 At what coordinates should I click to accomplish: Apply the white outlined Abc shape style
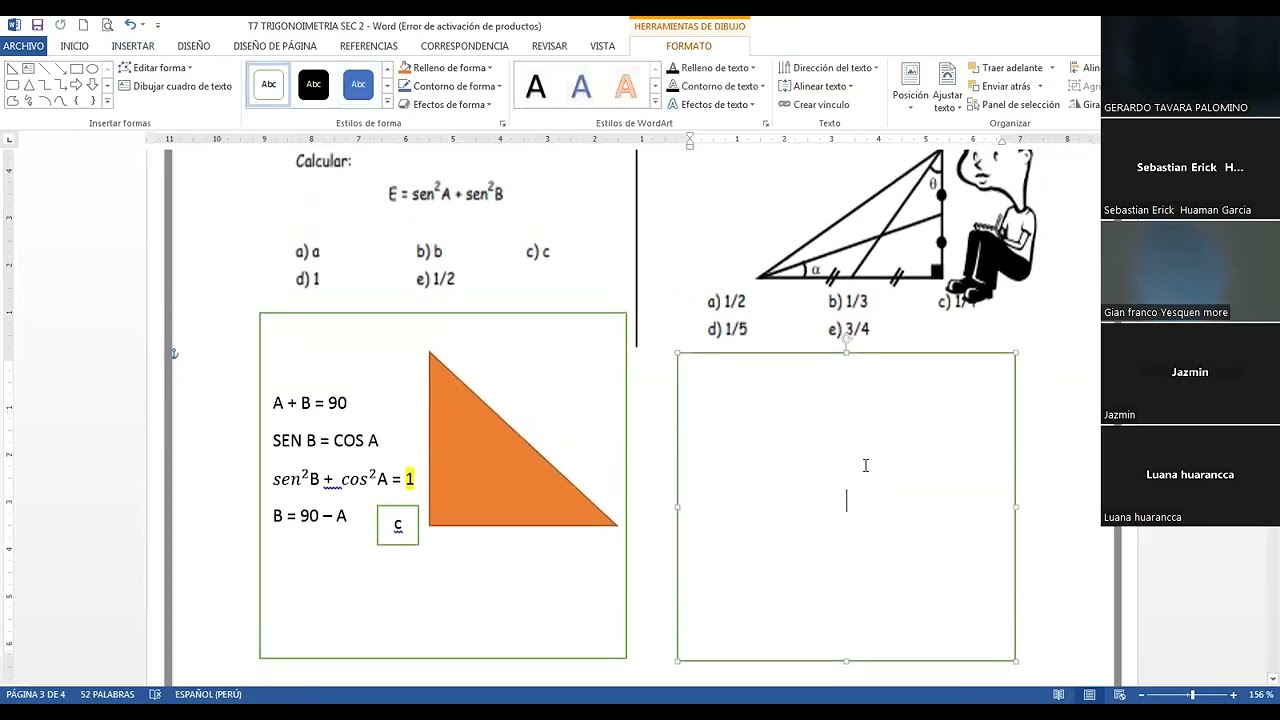(x=269, y=85)
